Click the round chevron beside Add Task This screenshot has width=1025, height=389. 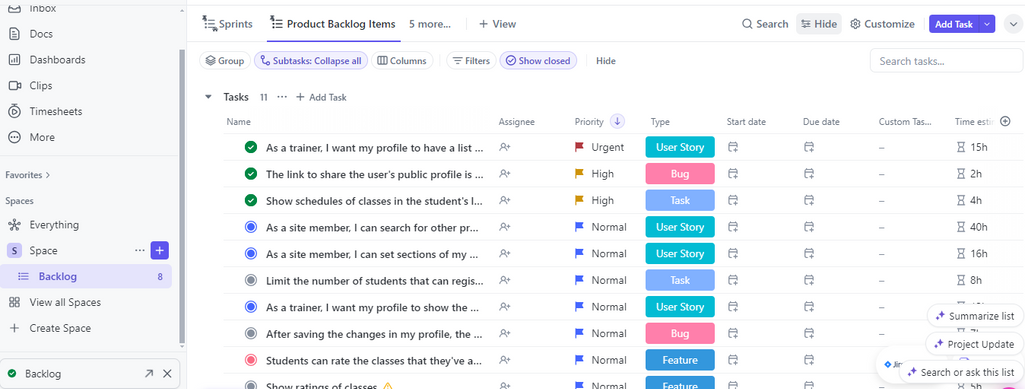click(1014, 24)
